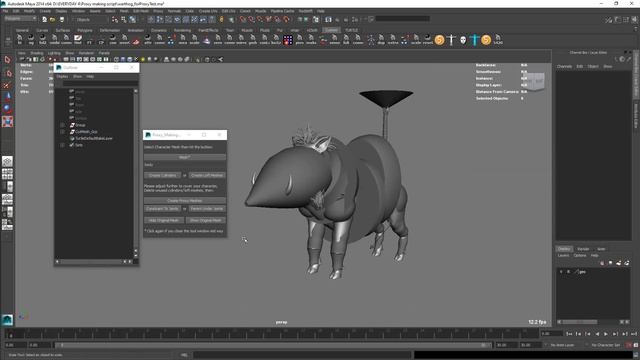Click the New Scene icon in status line
This screenshot has height=360, width=640.
[x=44, y=19]
